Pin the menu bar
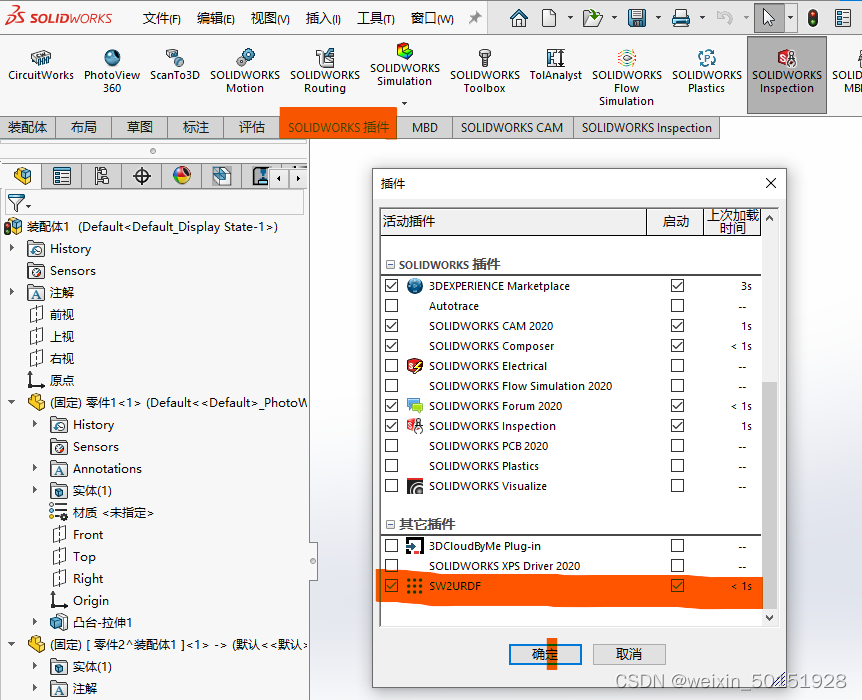Image resolution: width=862 pixels, height=700 pixels. [x=474, y=18]
